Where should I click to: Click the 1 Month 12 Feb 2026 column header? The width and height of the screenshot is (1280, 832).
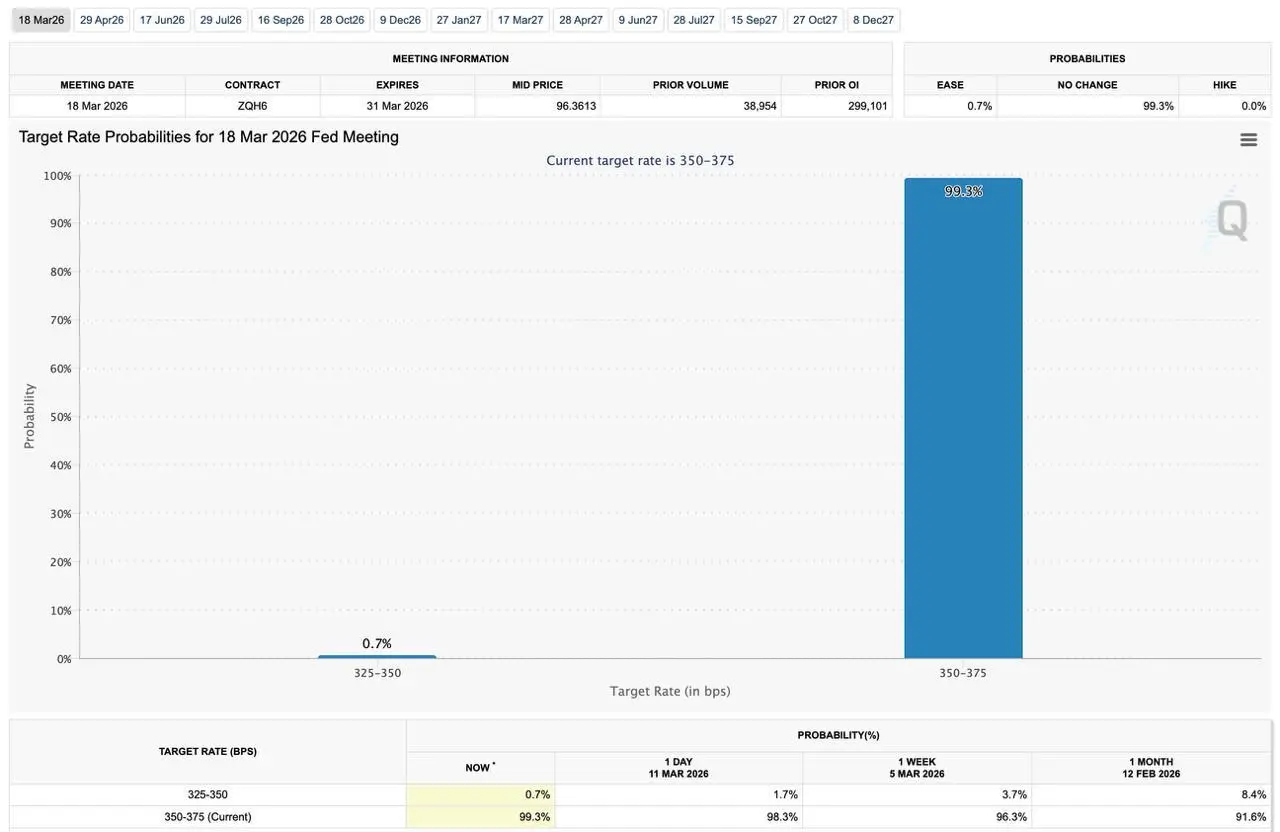pyautogui.click(x=1151, y=768)
